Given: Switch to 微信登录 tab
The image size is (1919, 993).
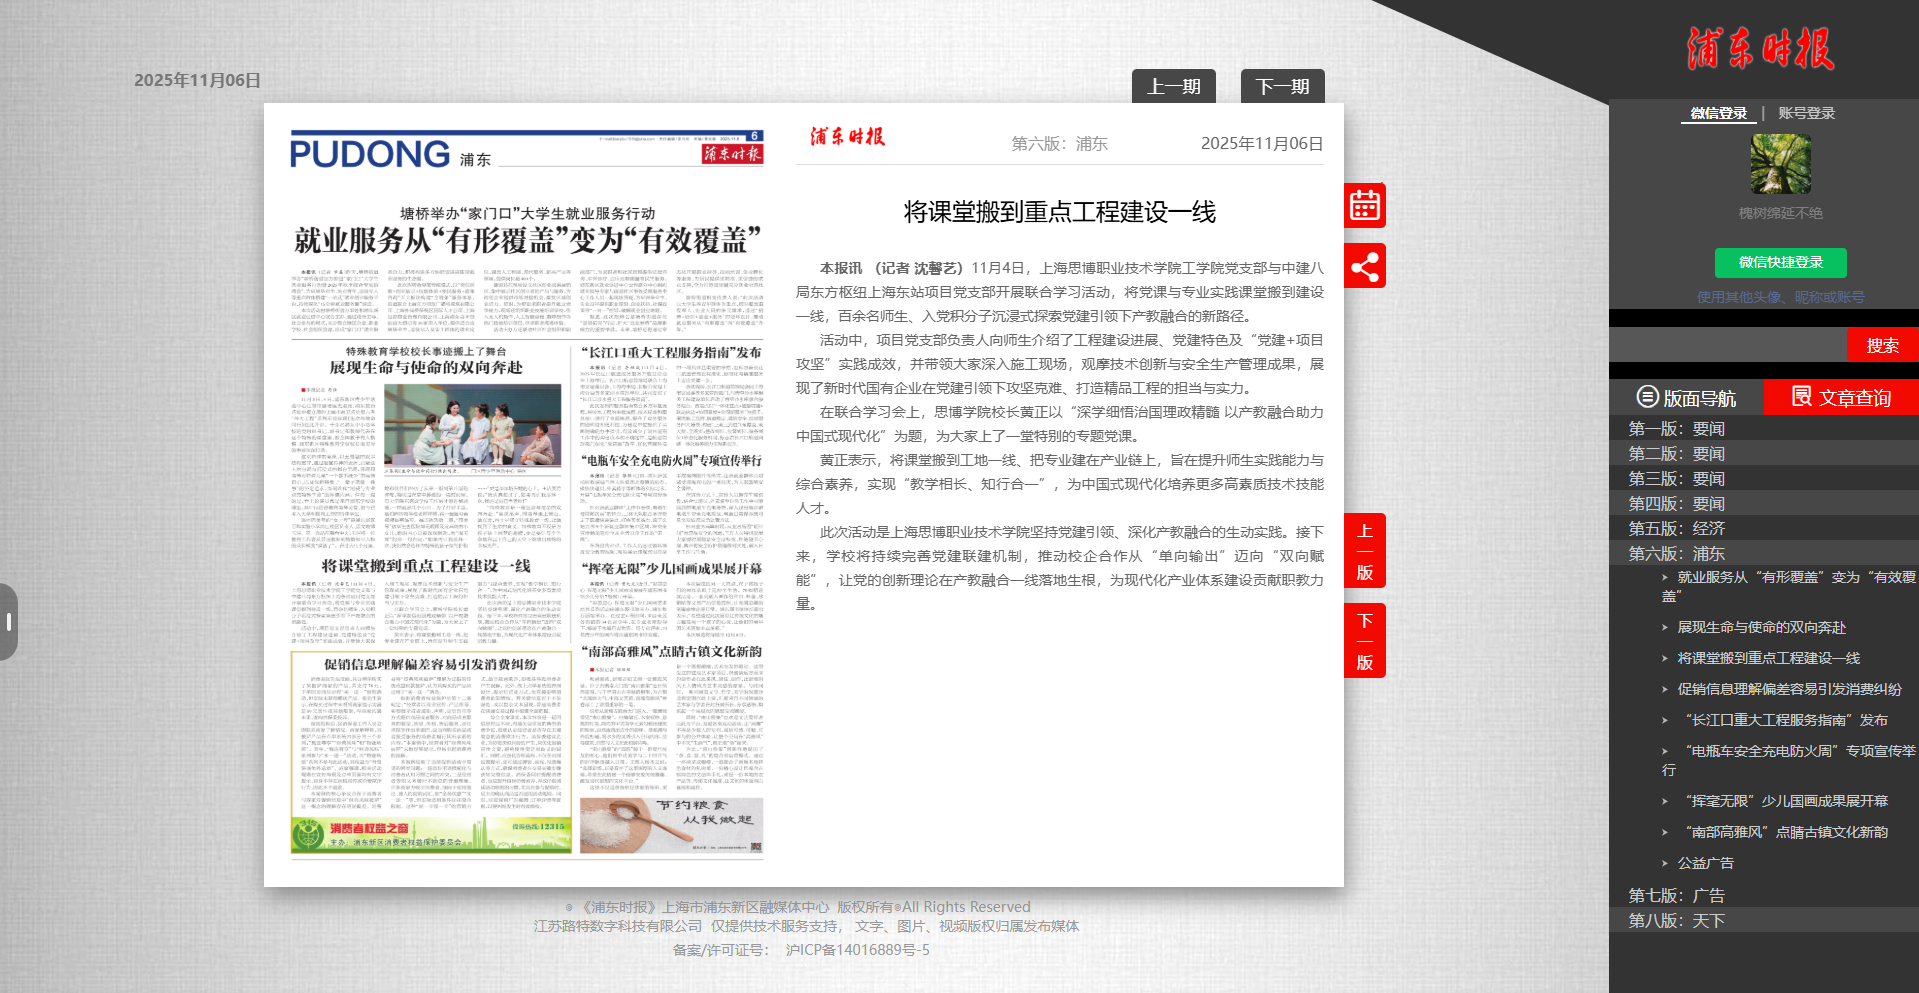Looking at the screenshot, I should coord(1718,113).
